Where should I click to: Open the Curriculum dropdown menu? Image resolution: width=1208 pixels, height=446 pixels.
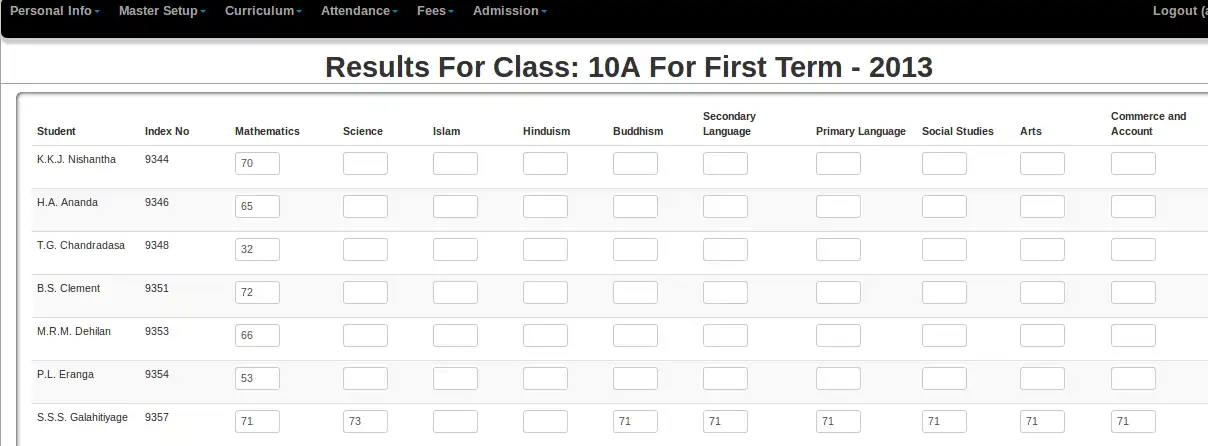263,11
